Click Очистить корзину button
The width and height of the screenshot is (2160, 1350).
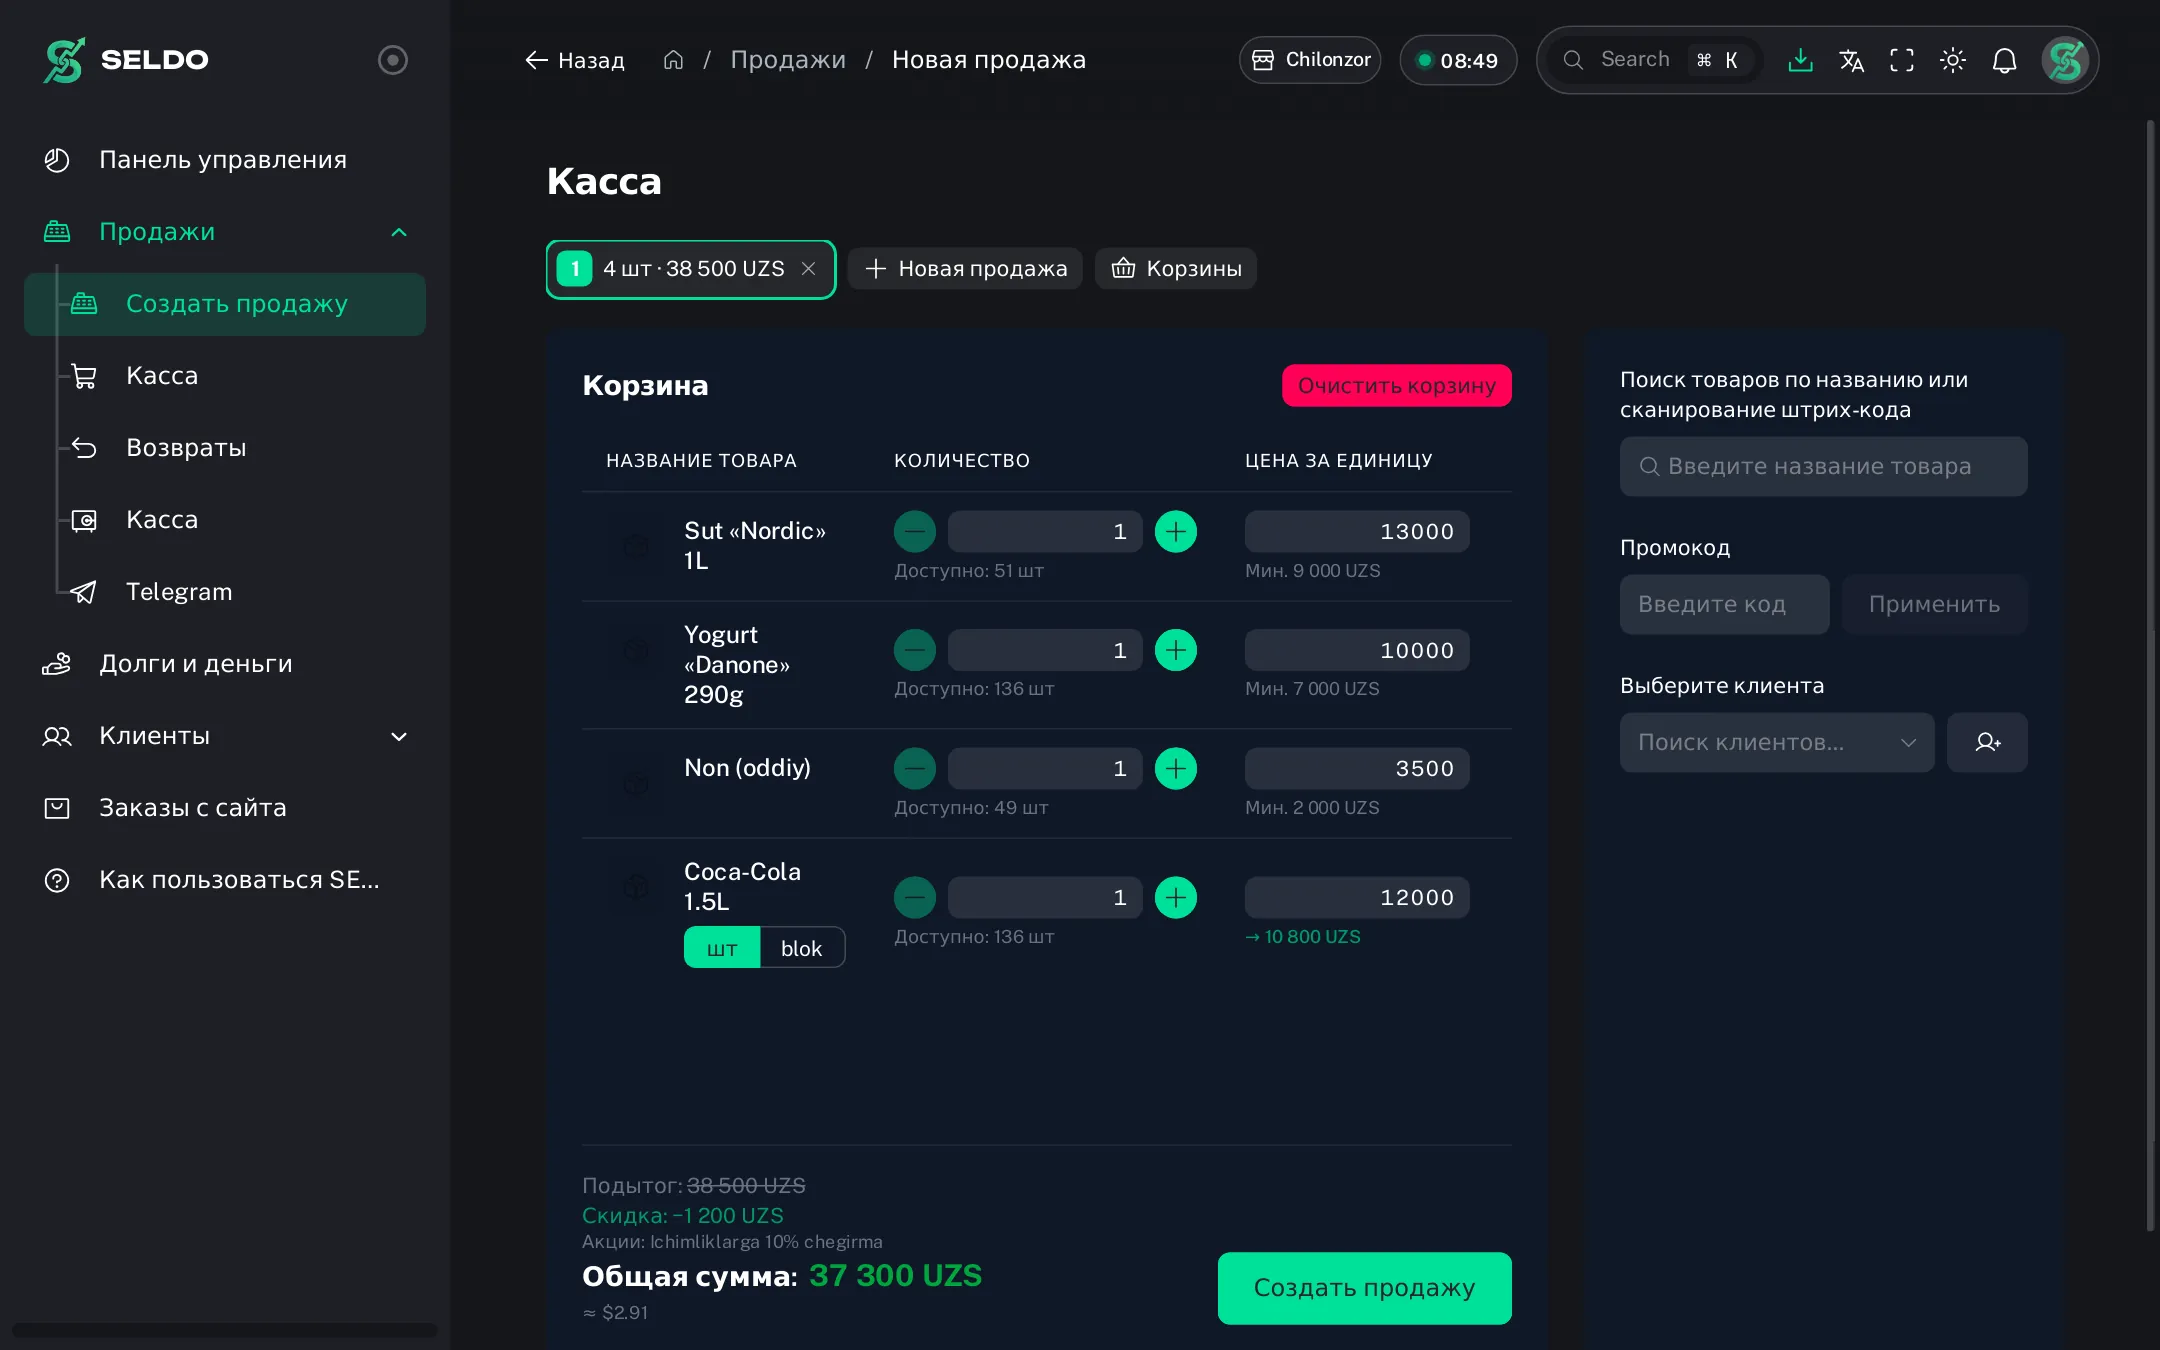(1397, 386)
